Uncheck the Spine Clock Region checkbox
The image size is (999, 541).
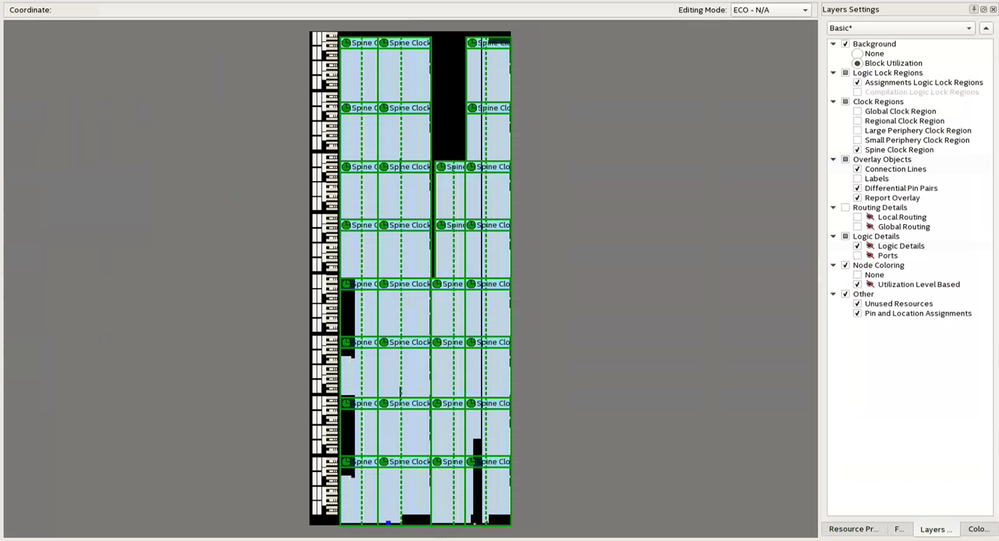[x=858, y=150]
